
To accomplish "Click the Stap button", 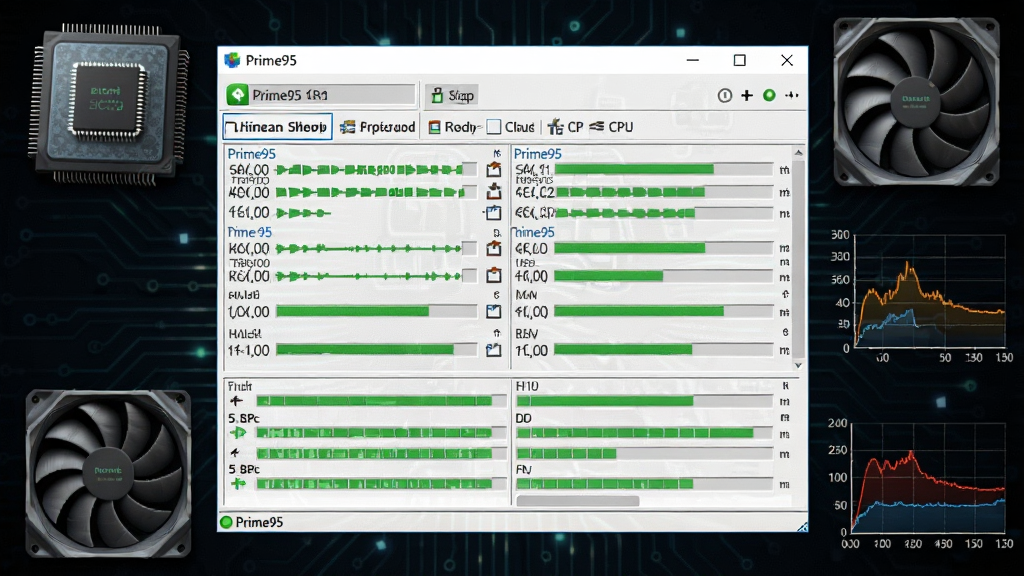I will (452, 95).
